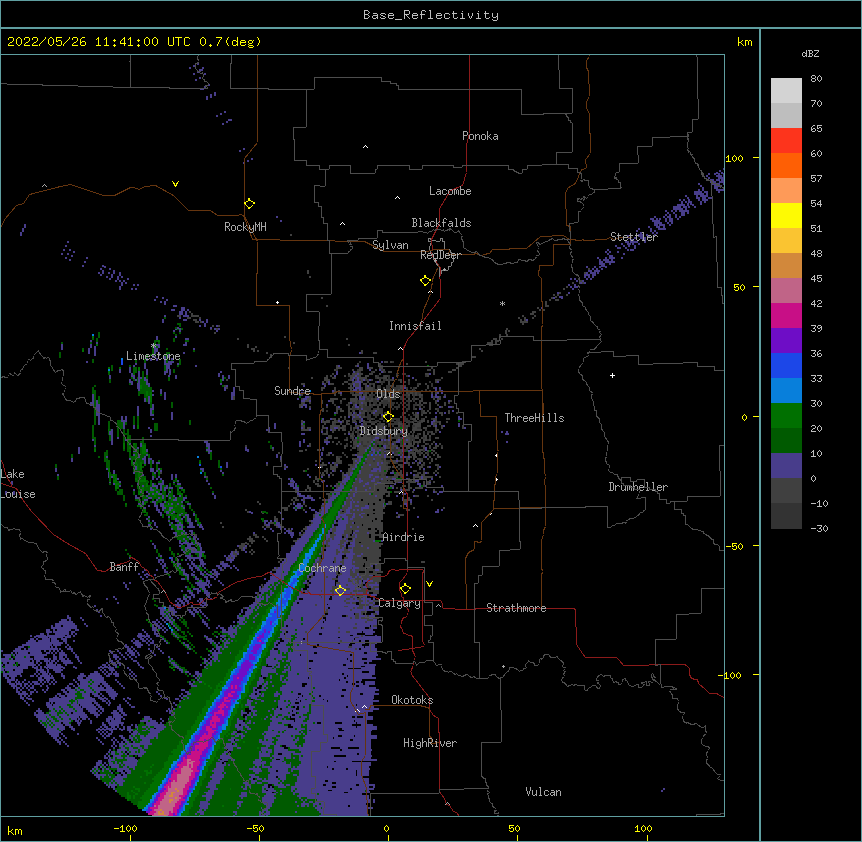Click the Airdrie city label
The width and height of the screenshot is (862, 842).
tap(403, 537)
